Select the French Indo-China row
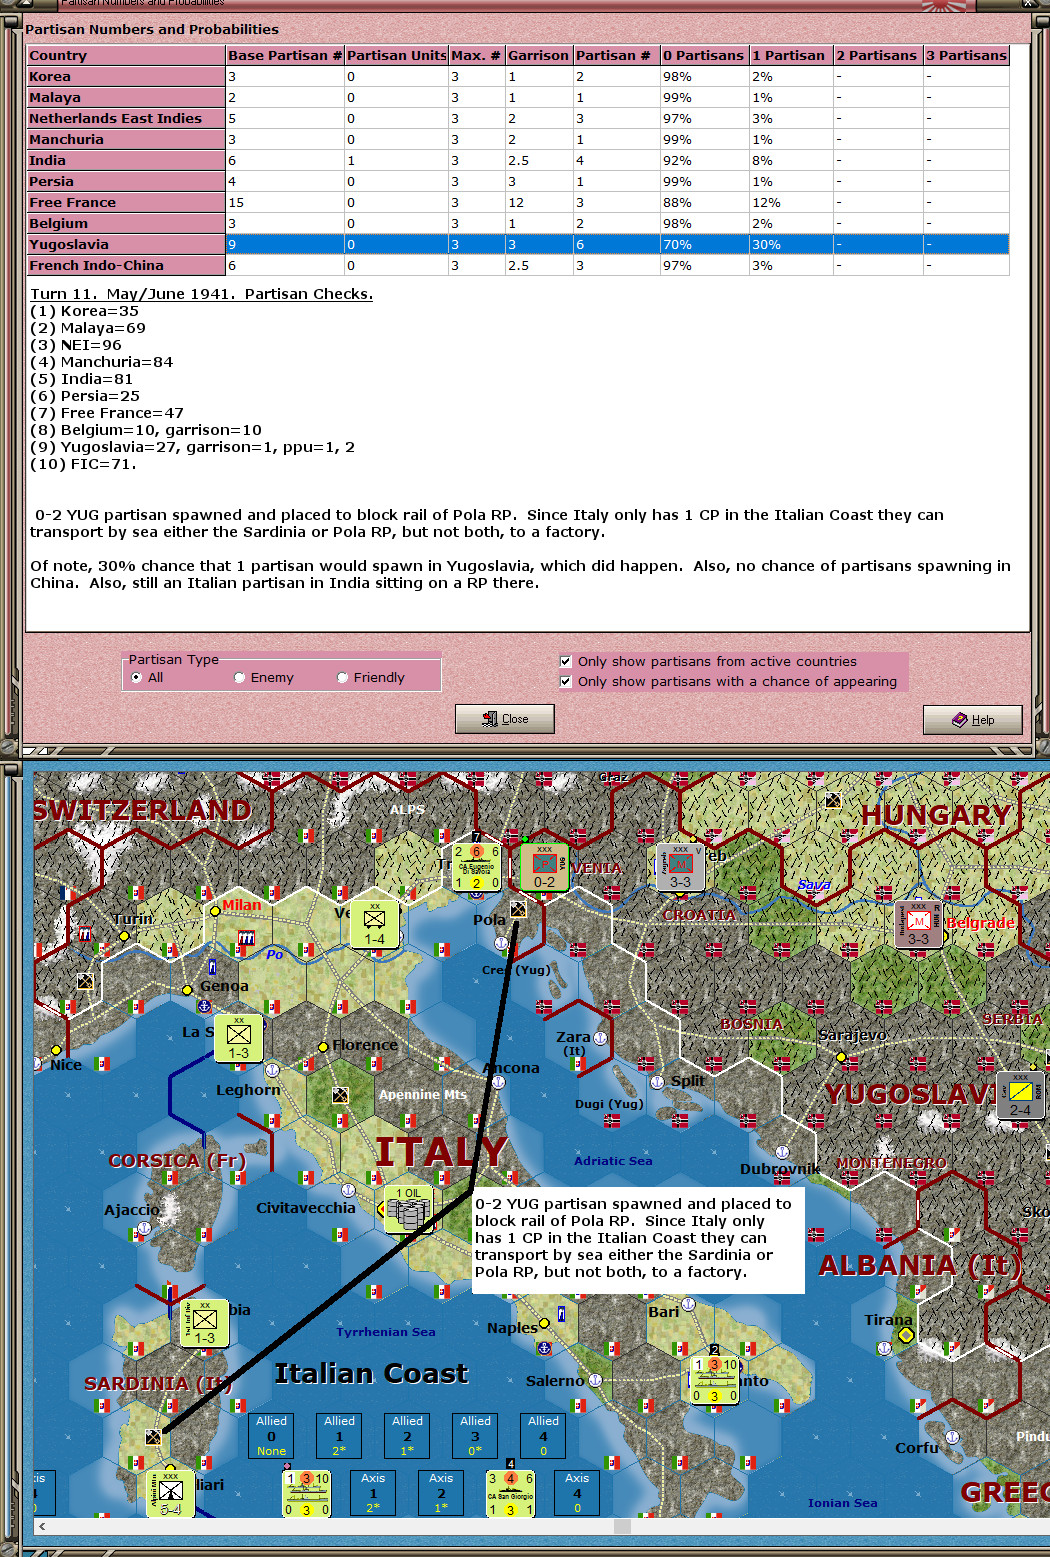Image resolution: width=1050 pixels, height=1557 pixels. pos(518,265)
